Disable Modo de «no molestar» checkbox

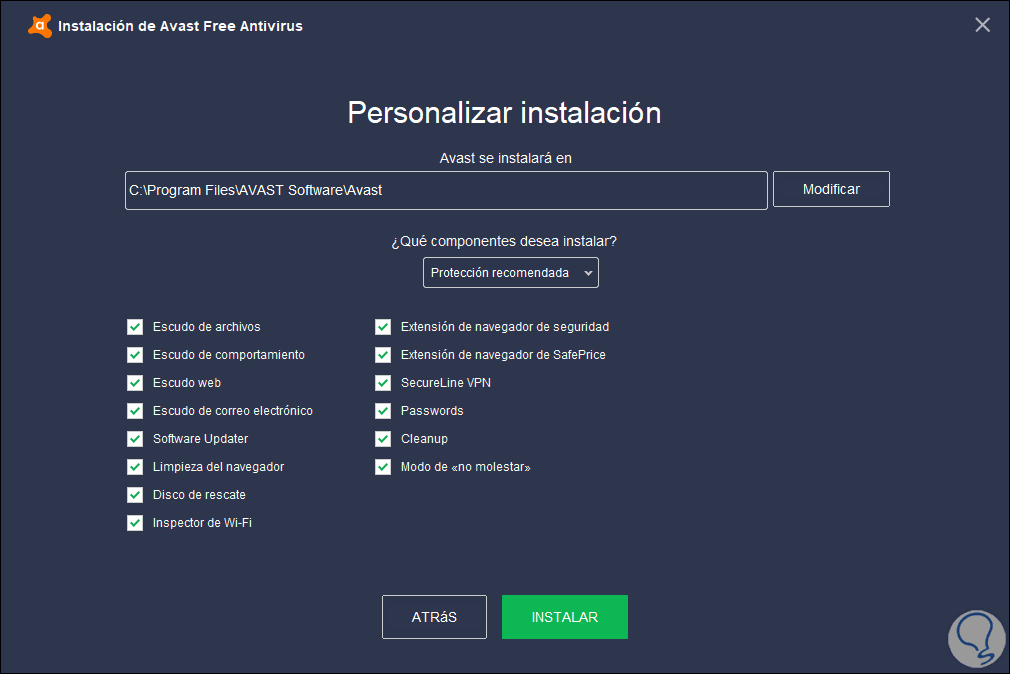point(383,467)
